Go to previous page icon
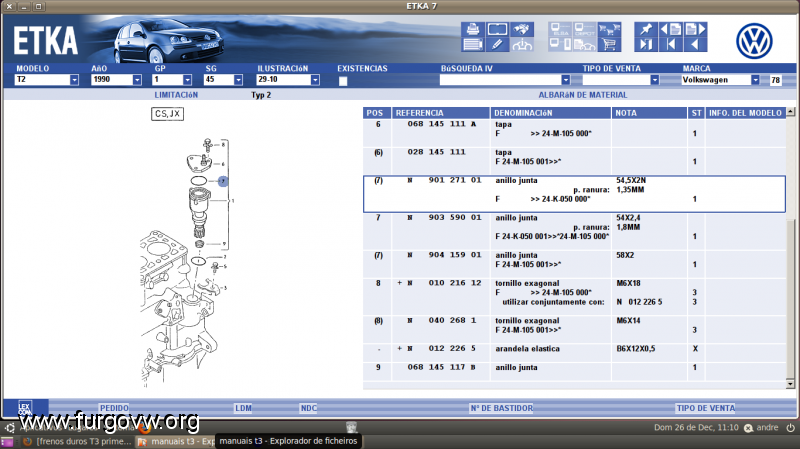This screenshot has width=800, height=449. tap(670, 29)
